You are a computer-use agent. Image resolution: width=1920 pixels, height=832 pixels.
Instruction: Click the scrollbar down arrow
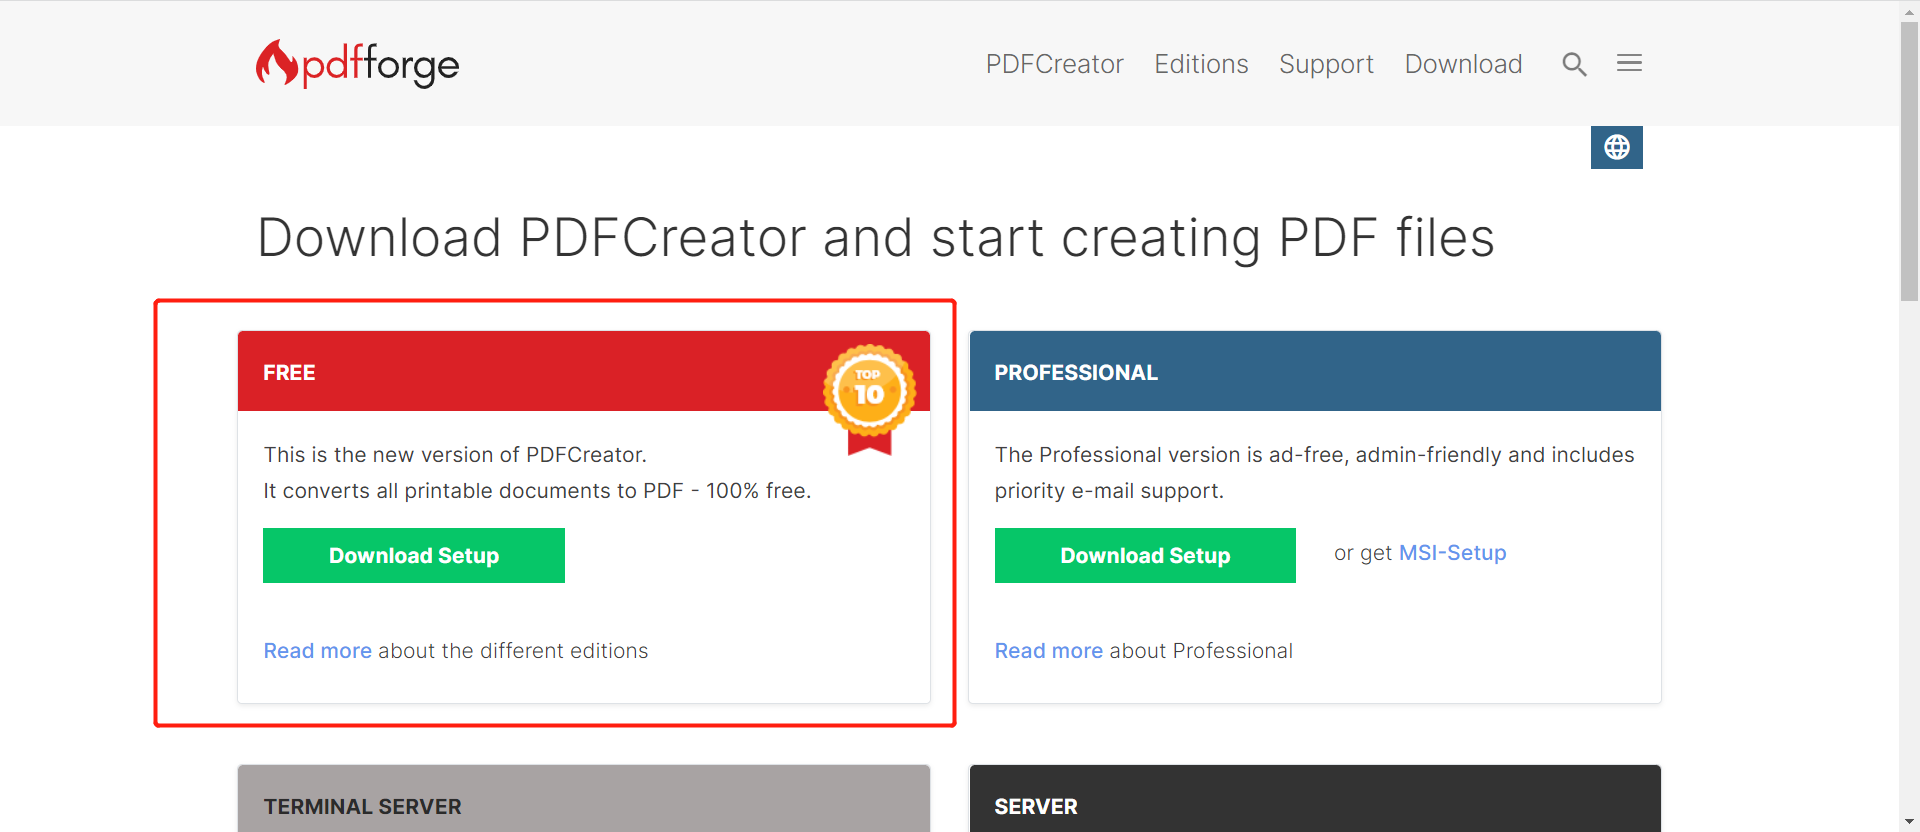(x=1909, y=822)
